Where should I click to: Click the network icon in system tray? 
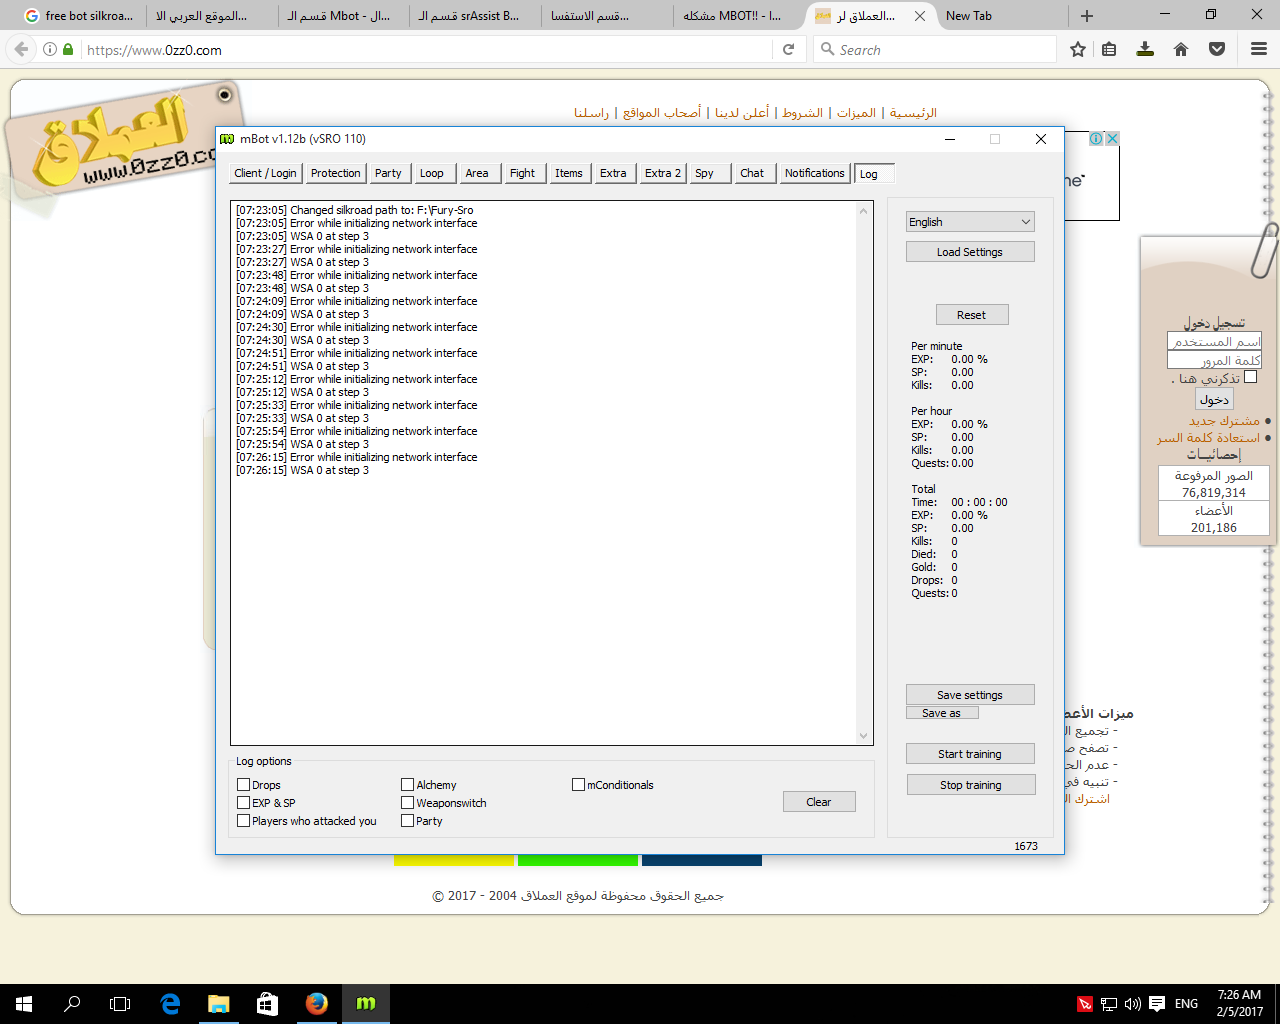pyautogui.click(x=1108, y=1004)
